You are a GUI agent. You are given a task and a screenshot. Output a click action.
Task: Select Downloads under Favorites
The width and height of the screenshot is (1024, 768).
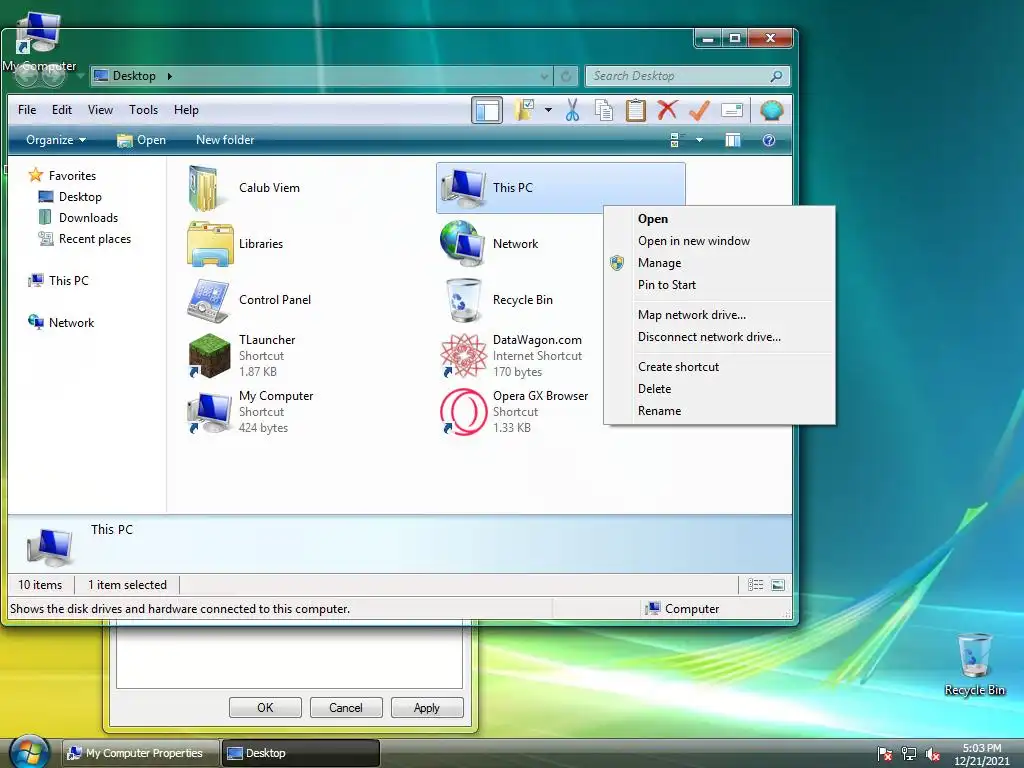tap(78, 217)
